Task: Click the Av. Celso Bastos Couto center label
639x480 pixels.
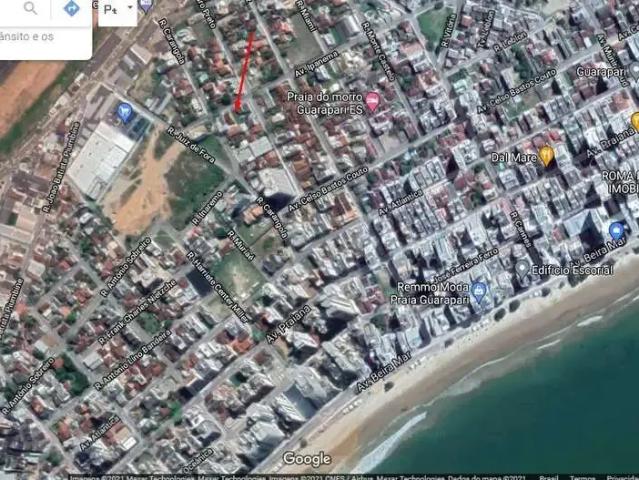Action: pyautogui.click(x=328, y=189)
